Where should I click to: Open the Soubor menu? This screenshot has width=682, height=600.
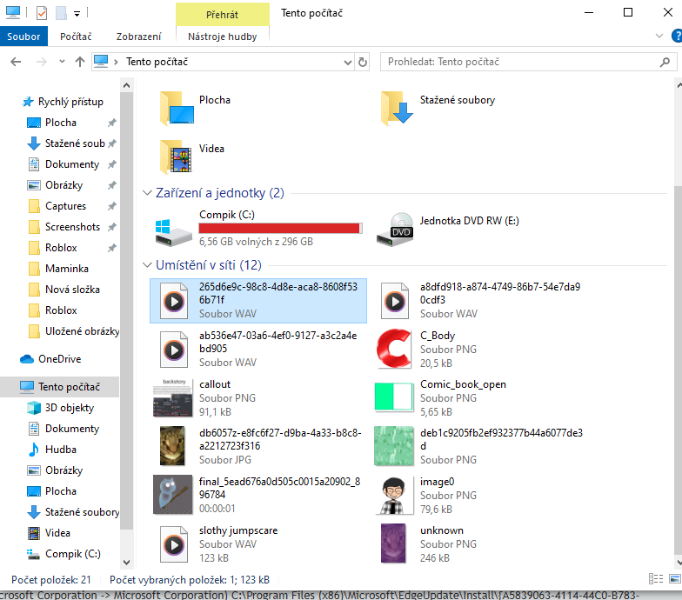tap(23, 36)
